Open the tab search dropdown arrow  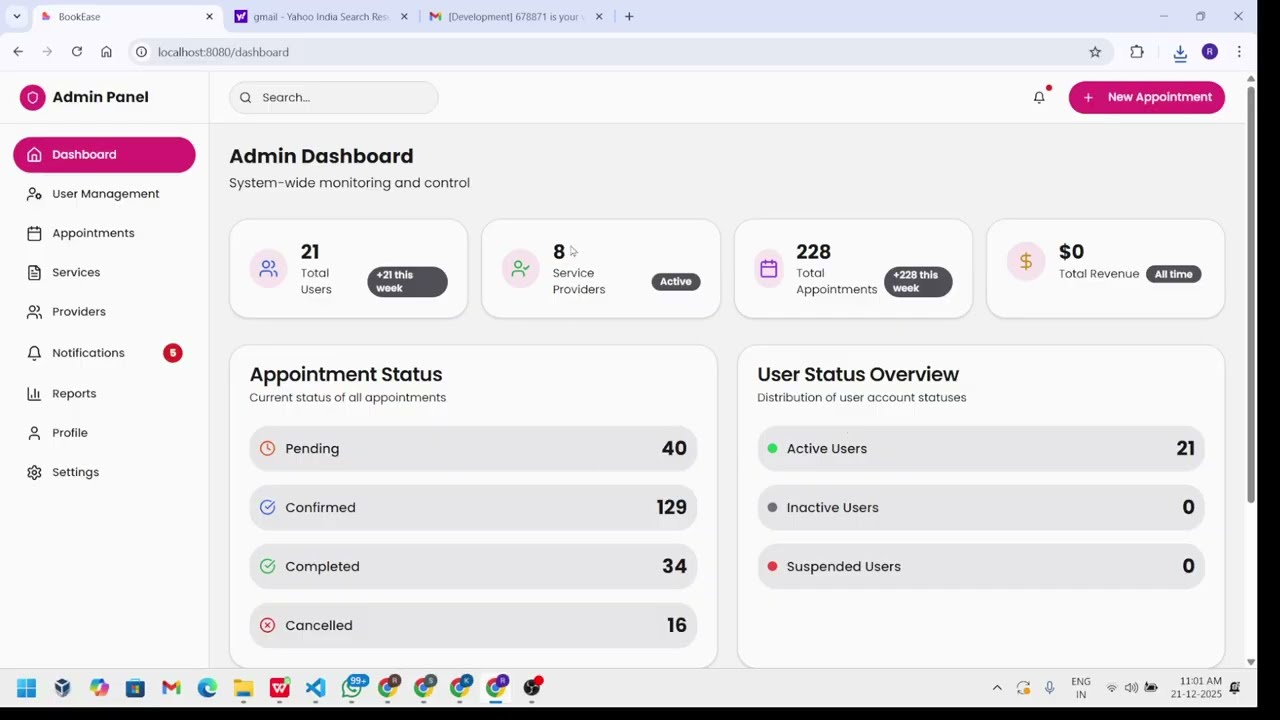point(16,17)
